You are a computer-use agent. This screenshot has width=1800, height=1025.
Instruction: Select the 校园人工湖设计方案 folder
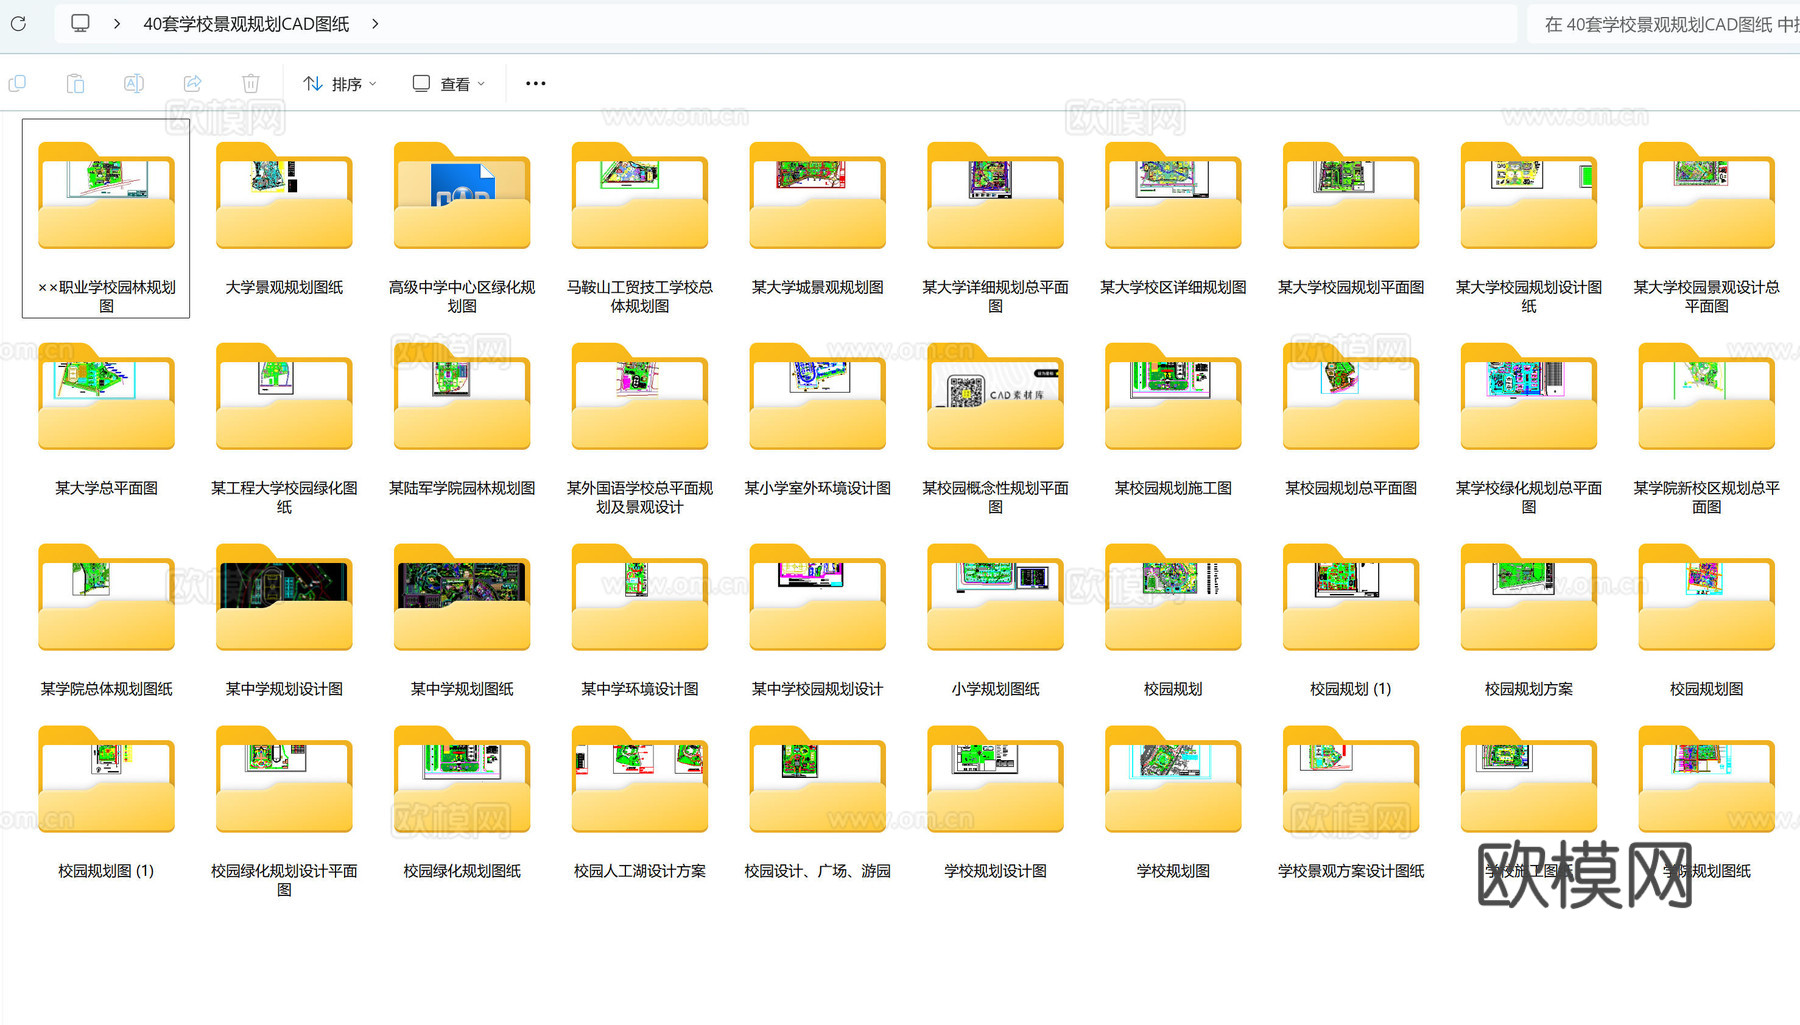[x=639, y=780]
